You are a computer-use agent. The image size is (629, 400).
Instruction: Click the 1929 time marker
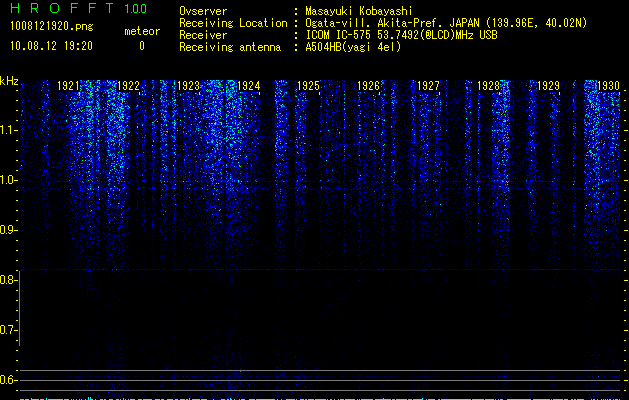[548, 86]
